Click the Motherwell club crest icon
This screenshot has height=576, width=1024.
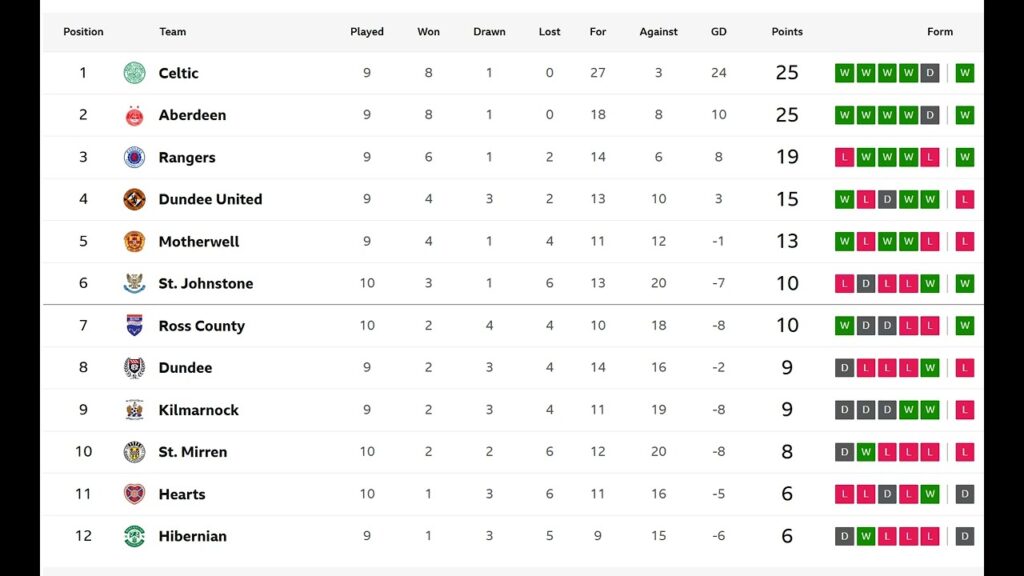pos(134,241)
